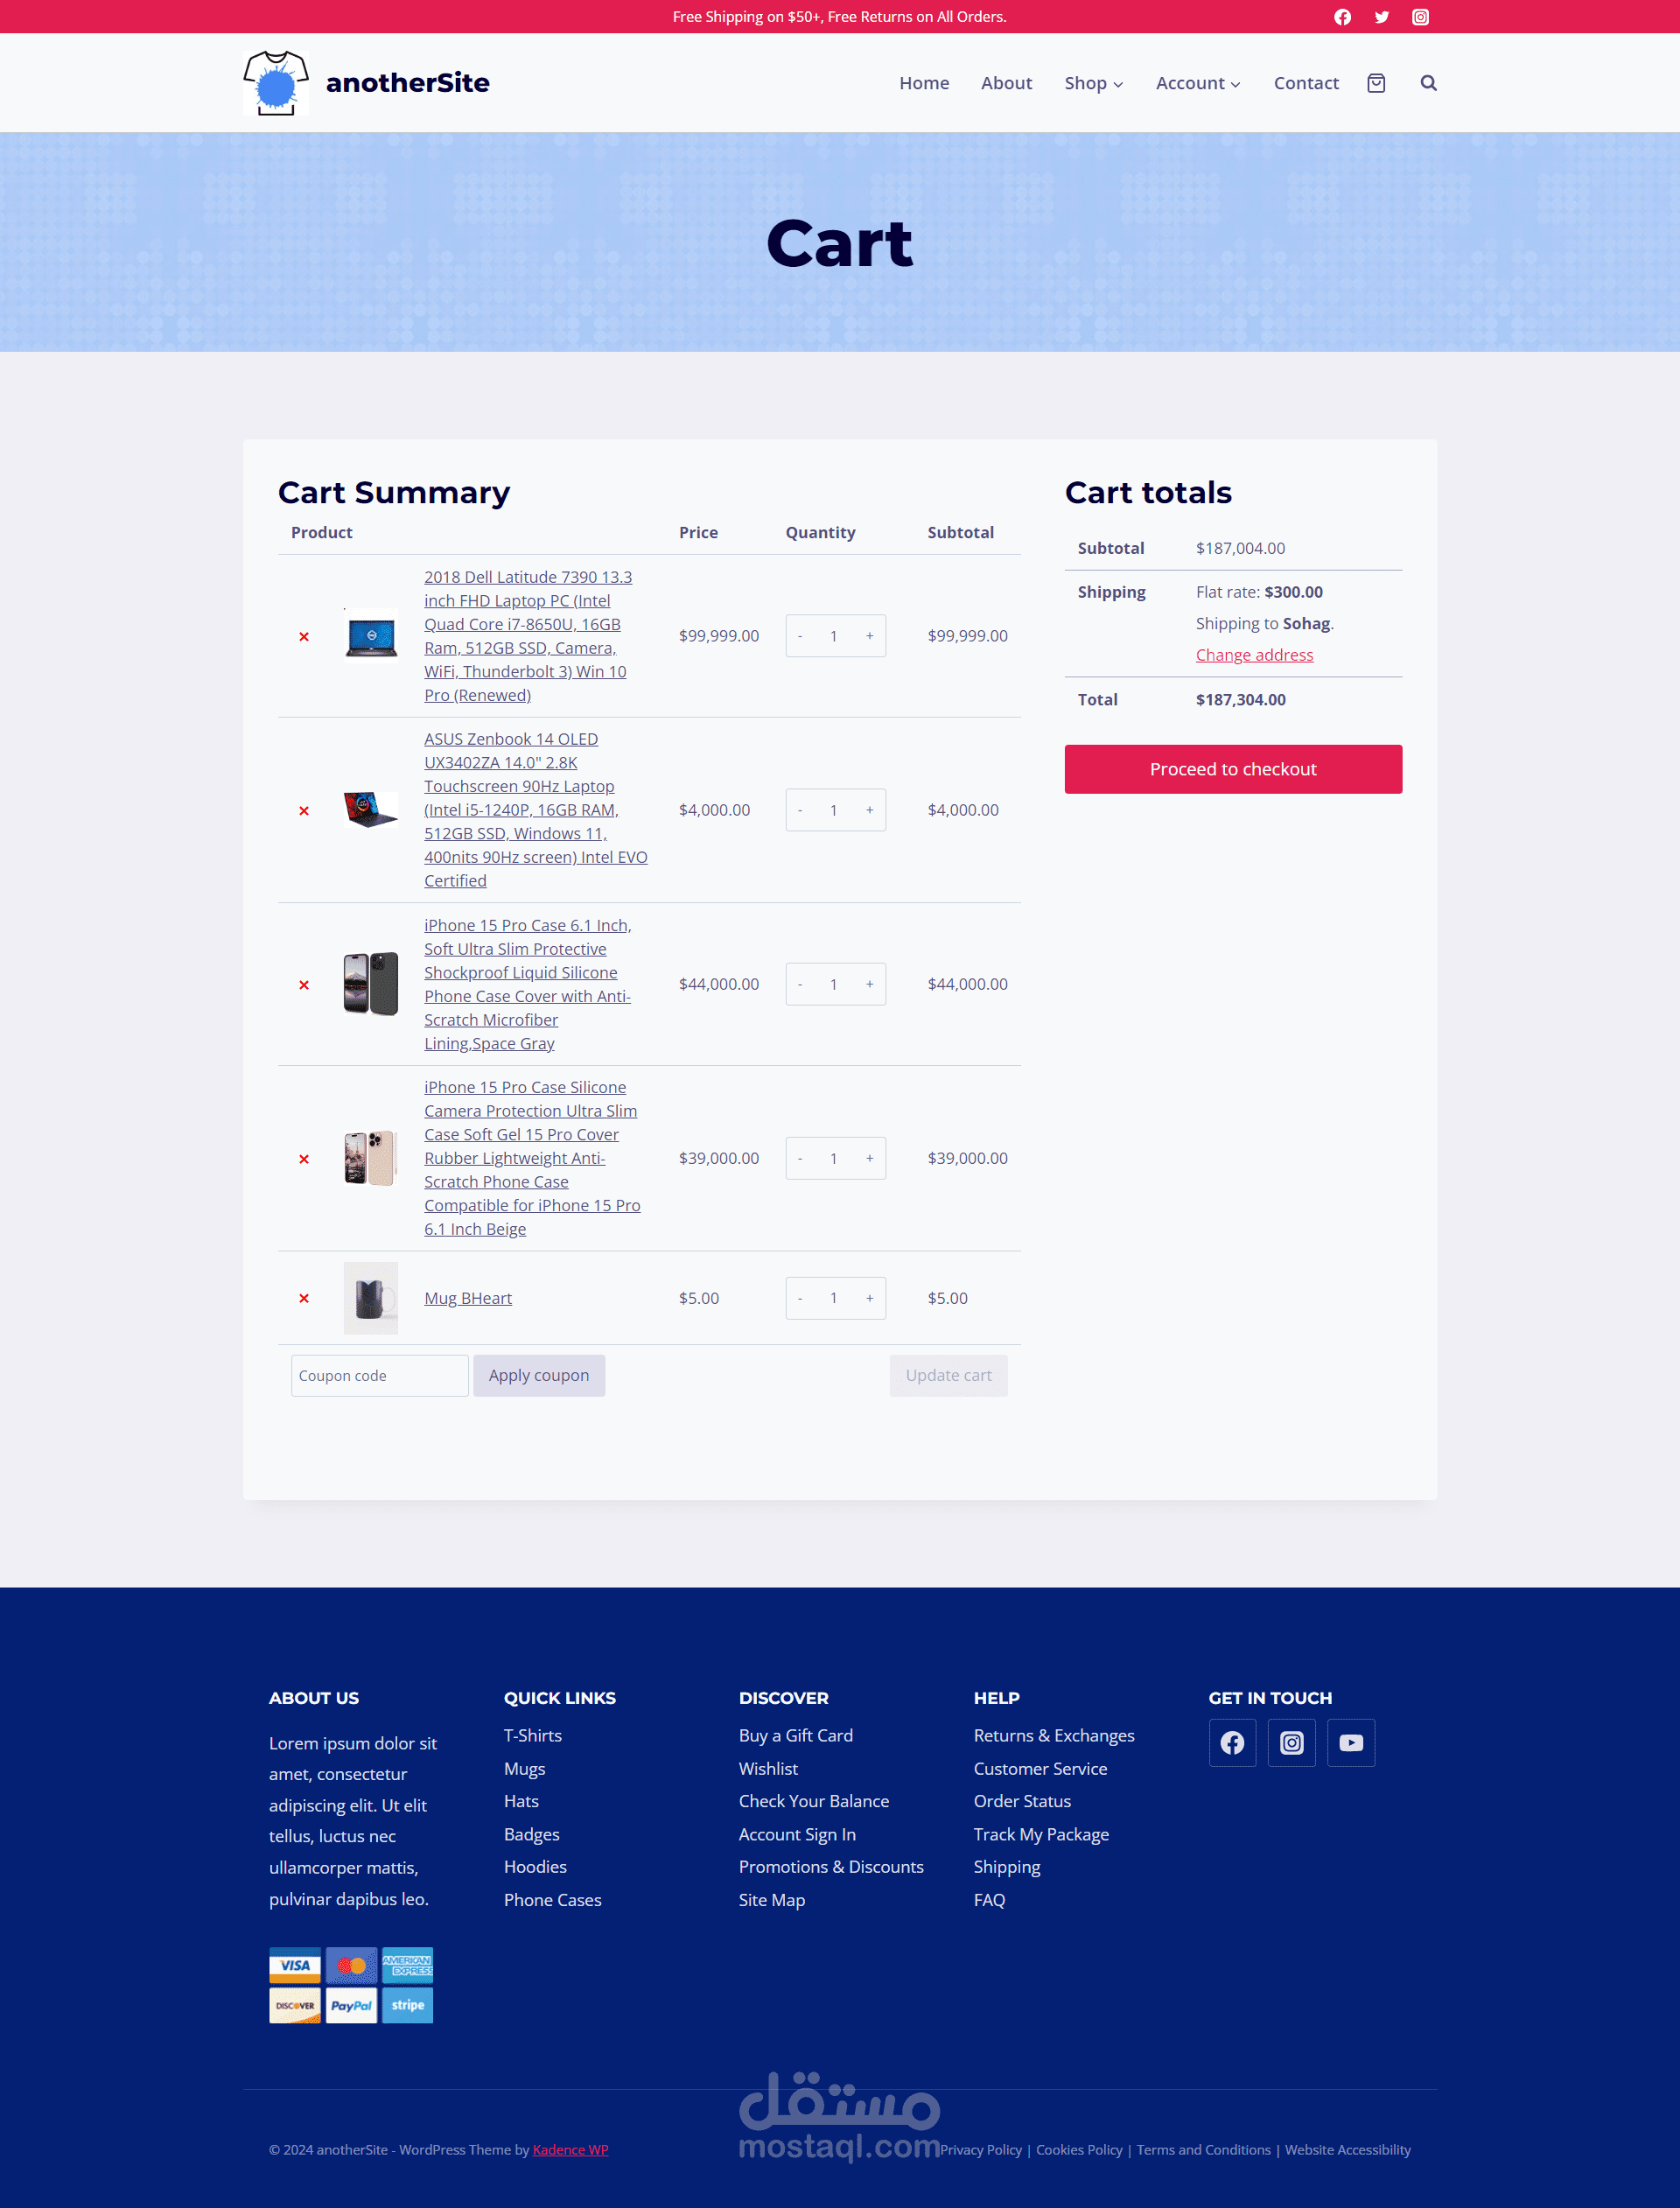The image size is (1680, 2208).
Task: Remove the Beige iPhone case from cart
Action: [304, 1159]
